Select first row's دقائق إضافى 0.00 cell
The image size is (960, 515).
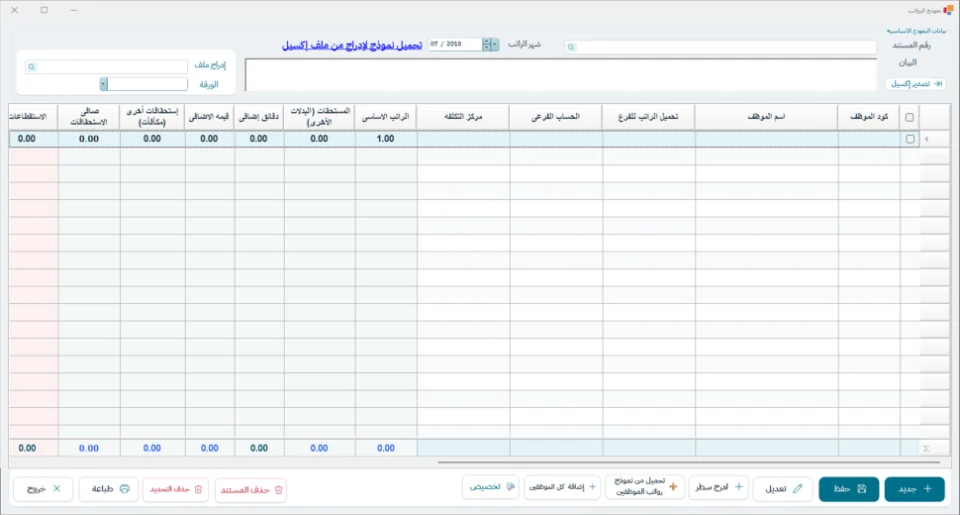click(x=259, y=139)
